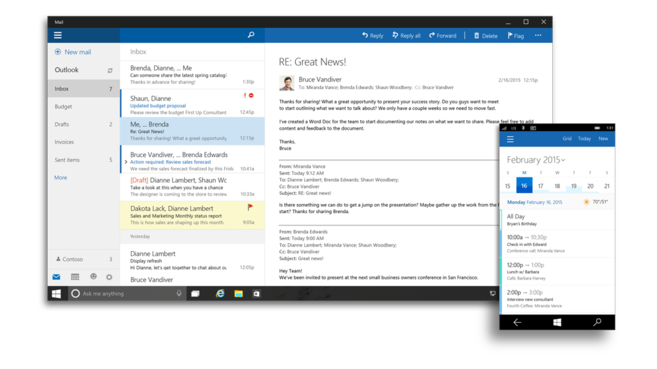The height and width of the screenshot is (369, 657).
Task: Open the Budget folder
Action: [x=83, y=106]
